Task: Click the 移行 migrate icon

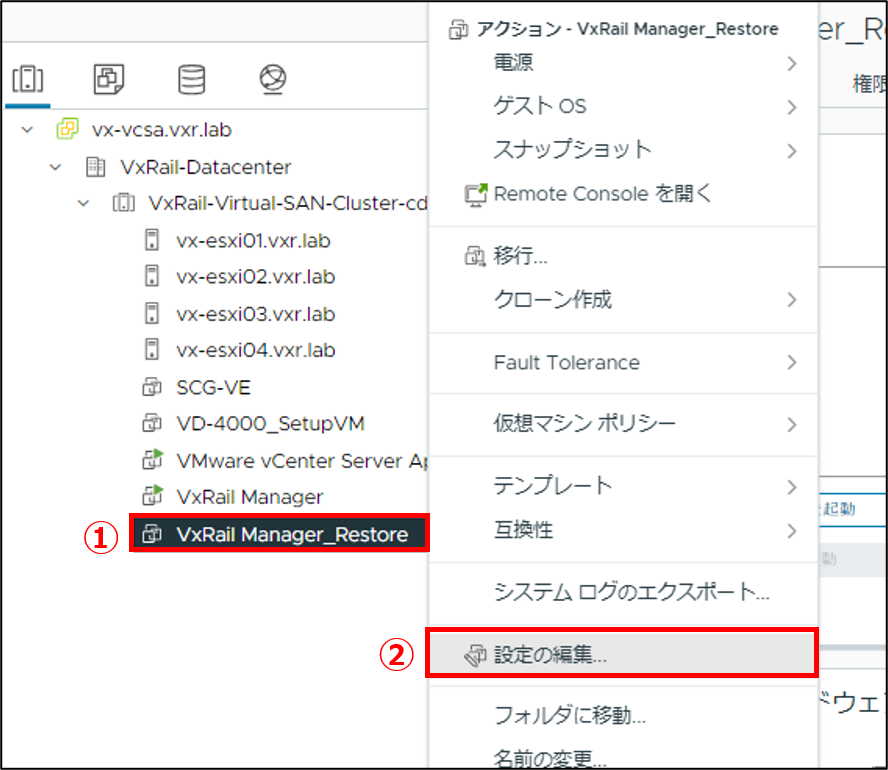Action: (x=475, y=256)
